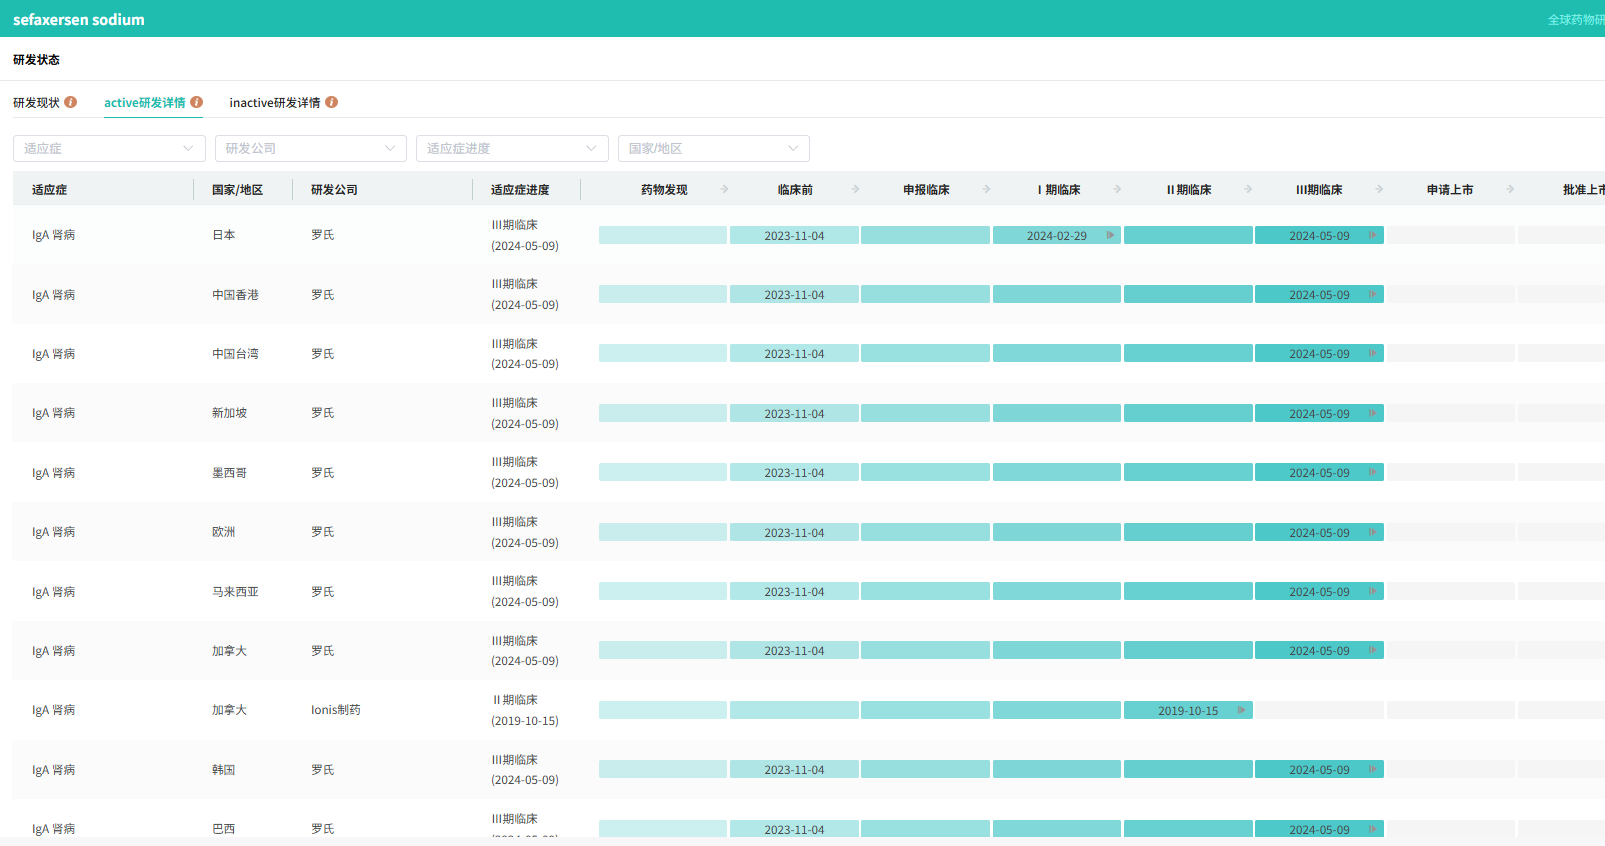Open the 国家/地区 filter dropdown
This screenshot has height=846, width=1605.
714,148
